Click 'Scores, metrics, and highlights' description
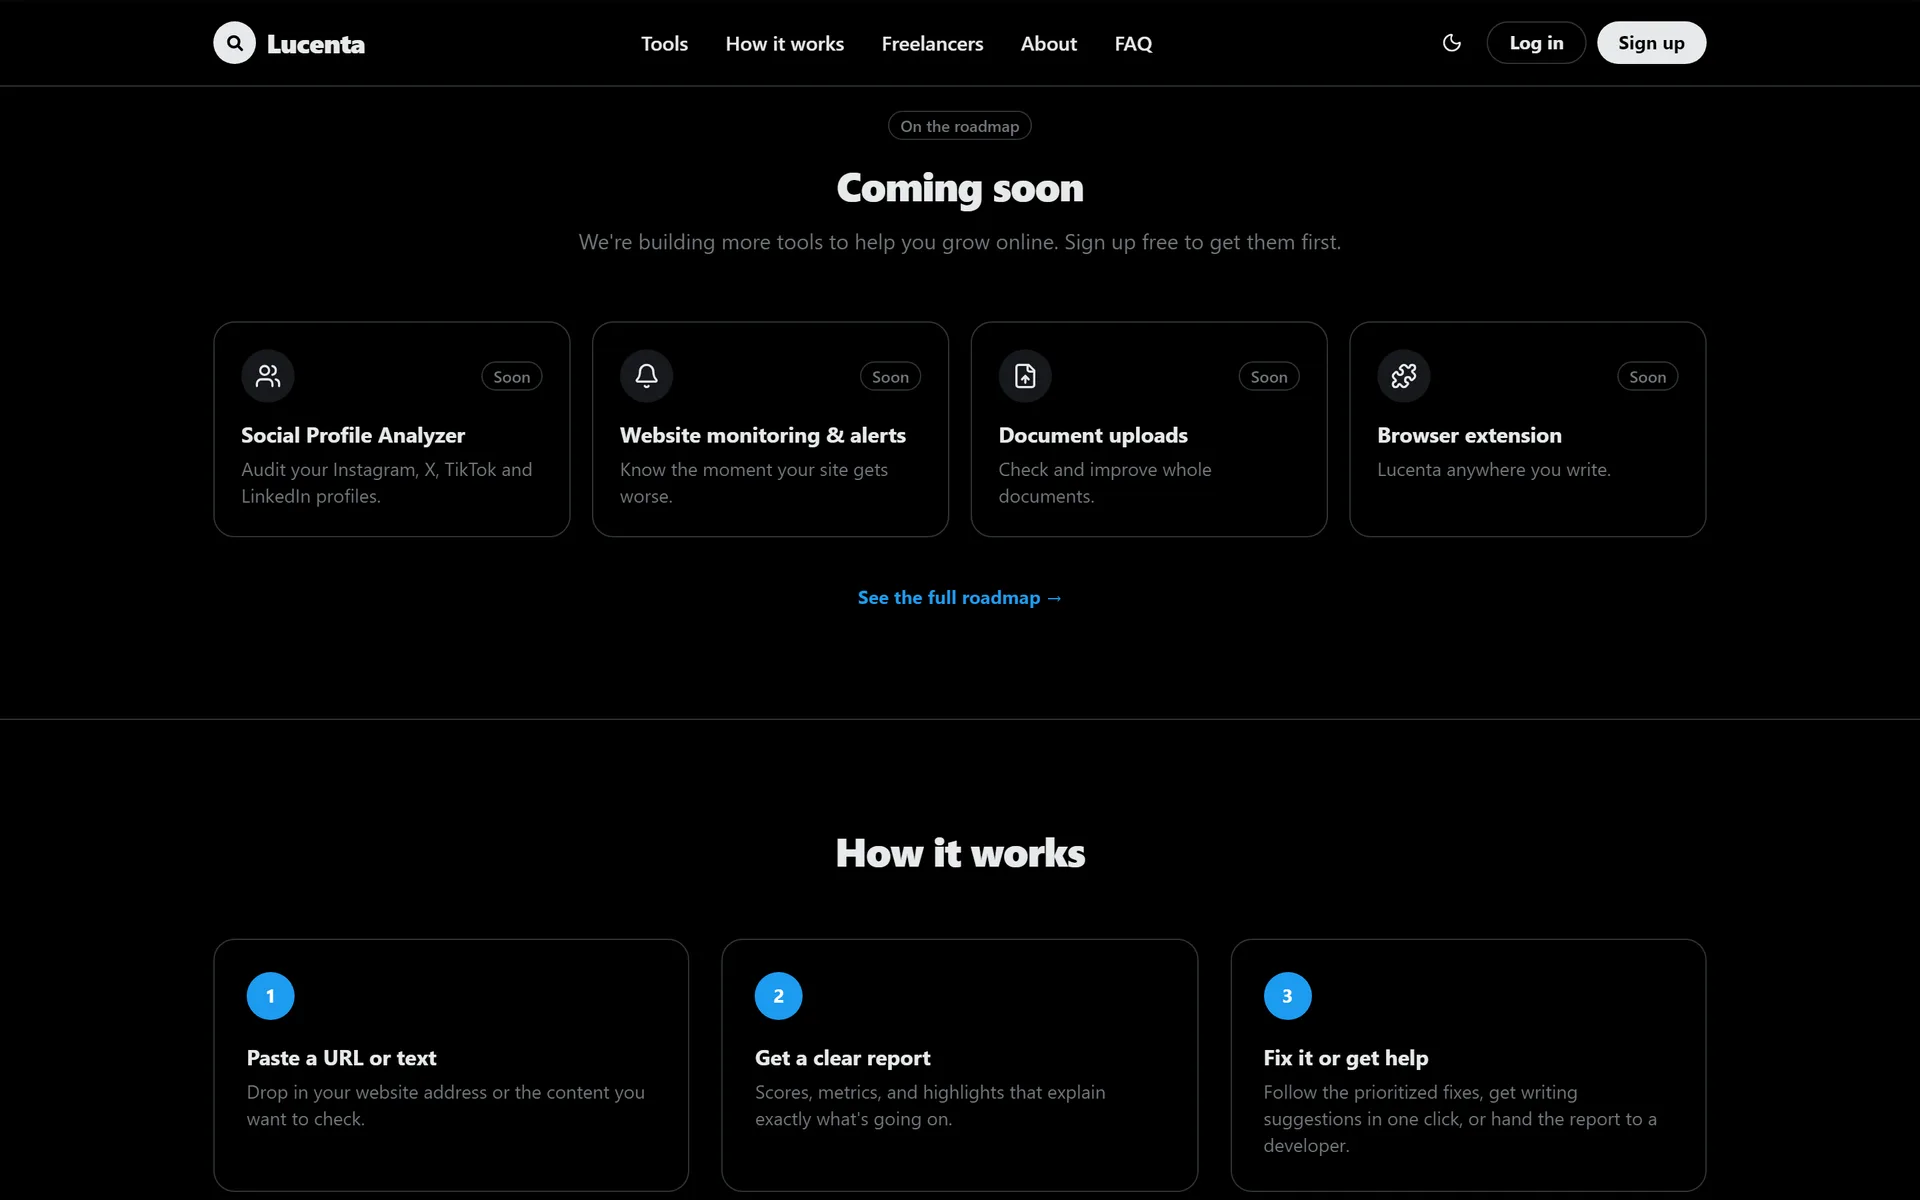 pyautogui.click(x=930, y=1106)
